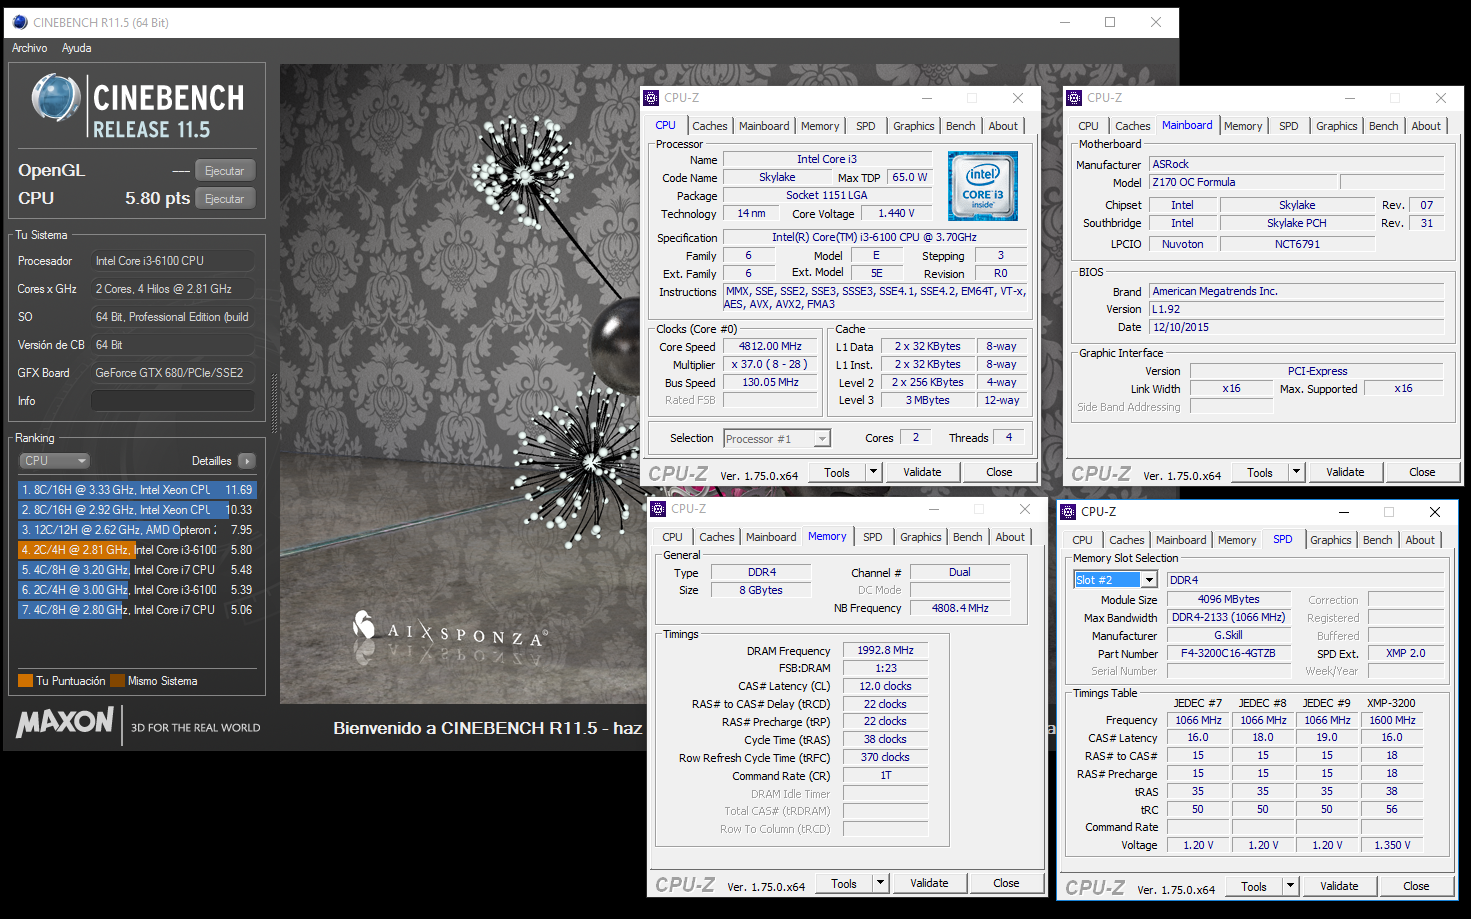Click the Core Voltage value 1.440 V
This screenshot has width=1471, height=919.
click(x=896, y=213)
